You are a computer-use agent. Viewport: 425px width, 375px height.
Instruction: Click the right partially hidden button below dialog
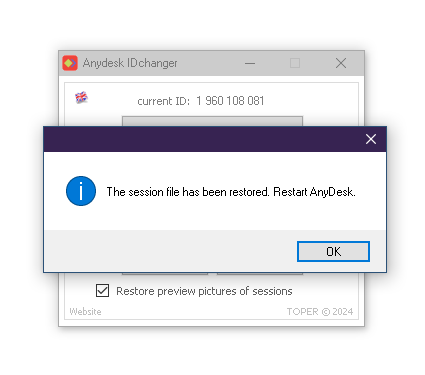click(260, 274)
